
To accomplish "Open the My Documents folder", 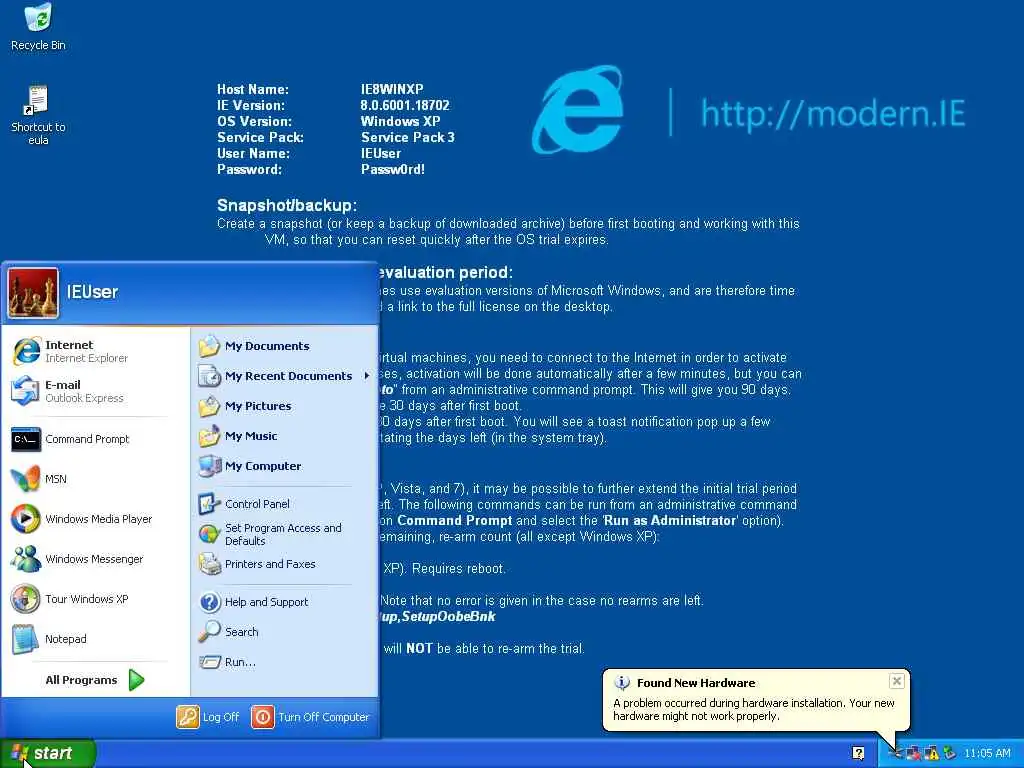I will [285, 346].
